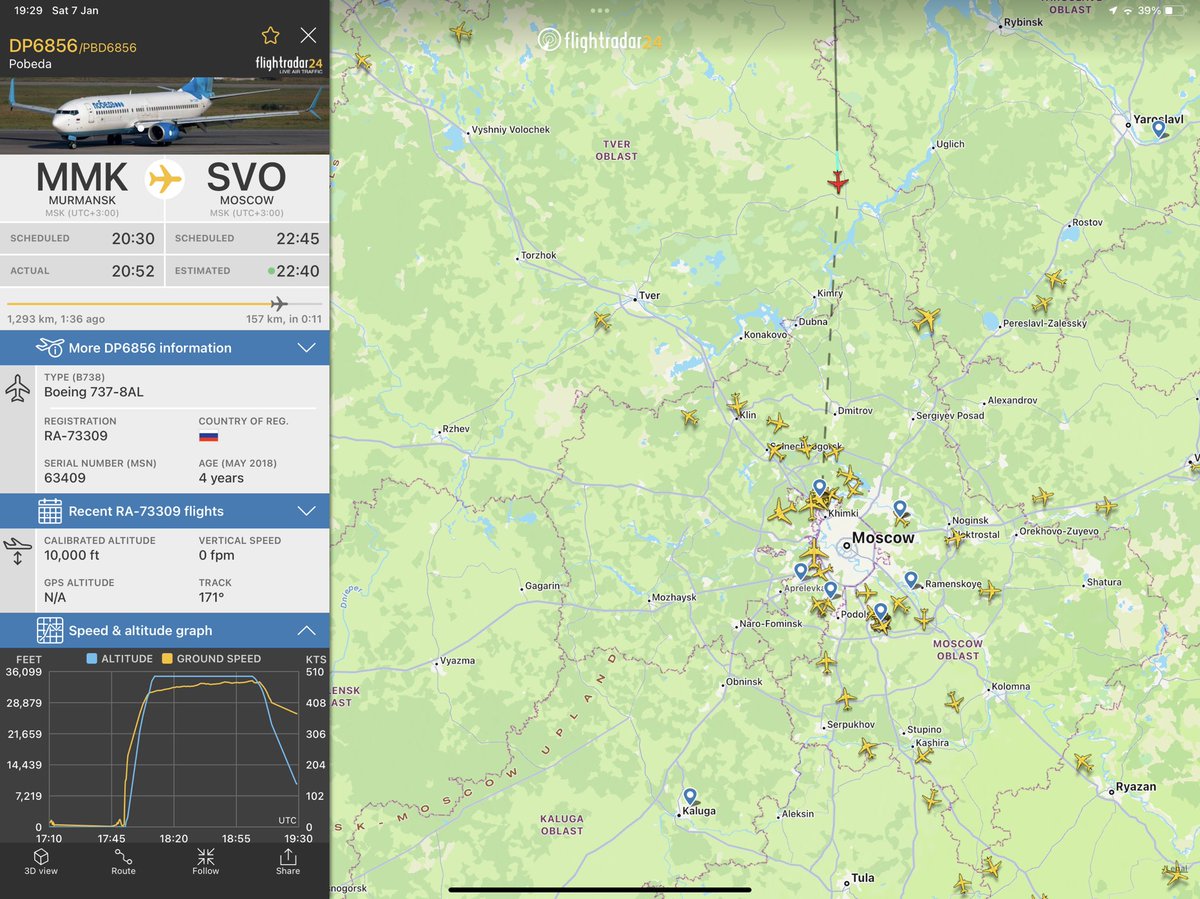Viewport: 1200px width, 899px height.
Task: Tap the Dubna town label
Action: click(x=813, y=322)
